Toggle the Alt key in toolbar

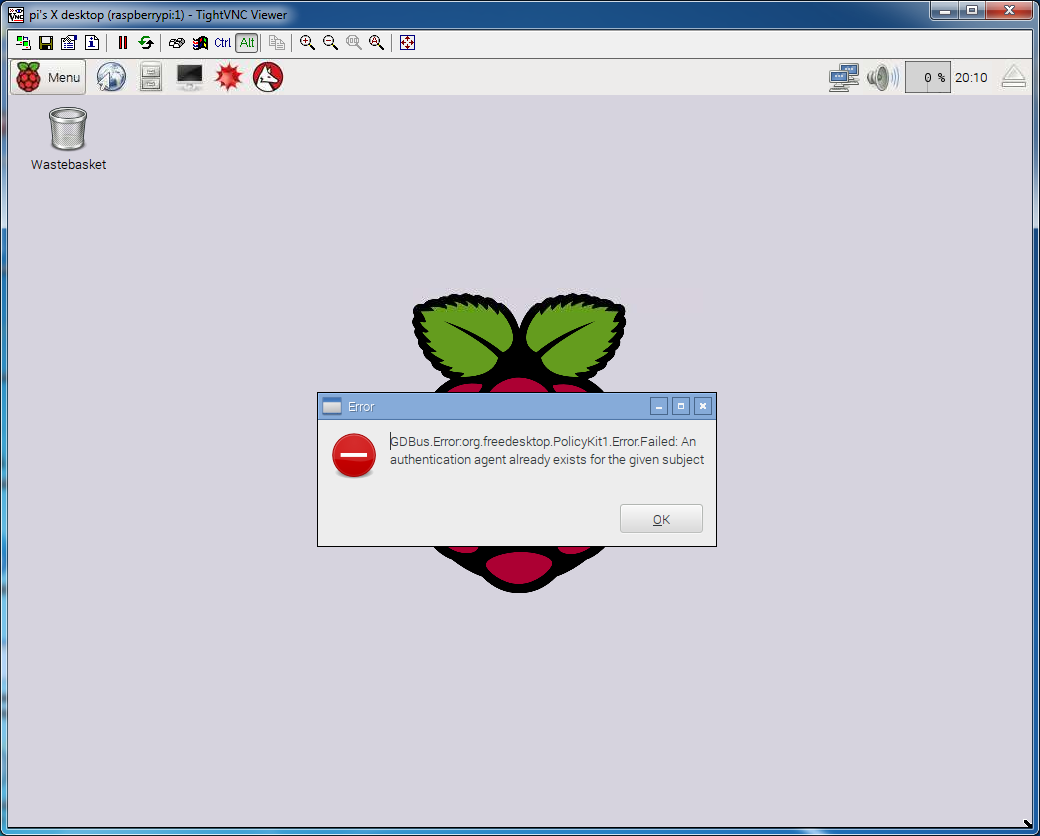click(247, 43)
